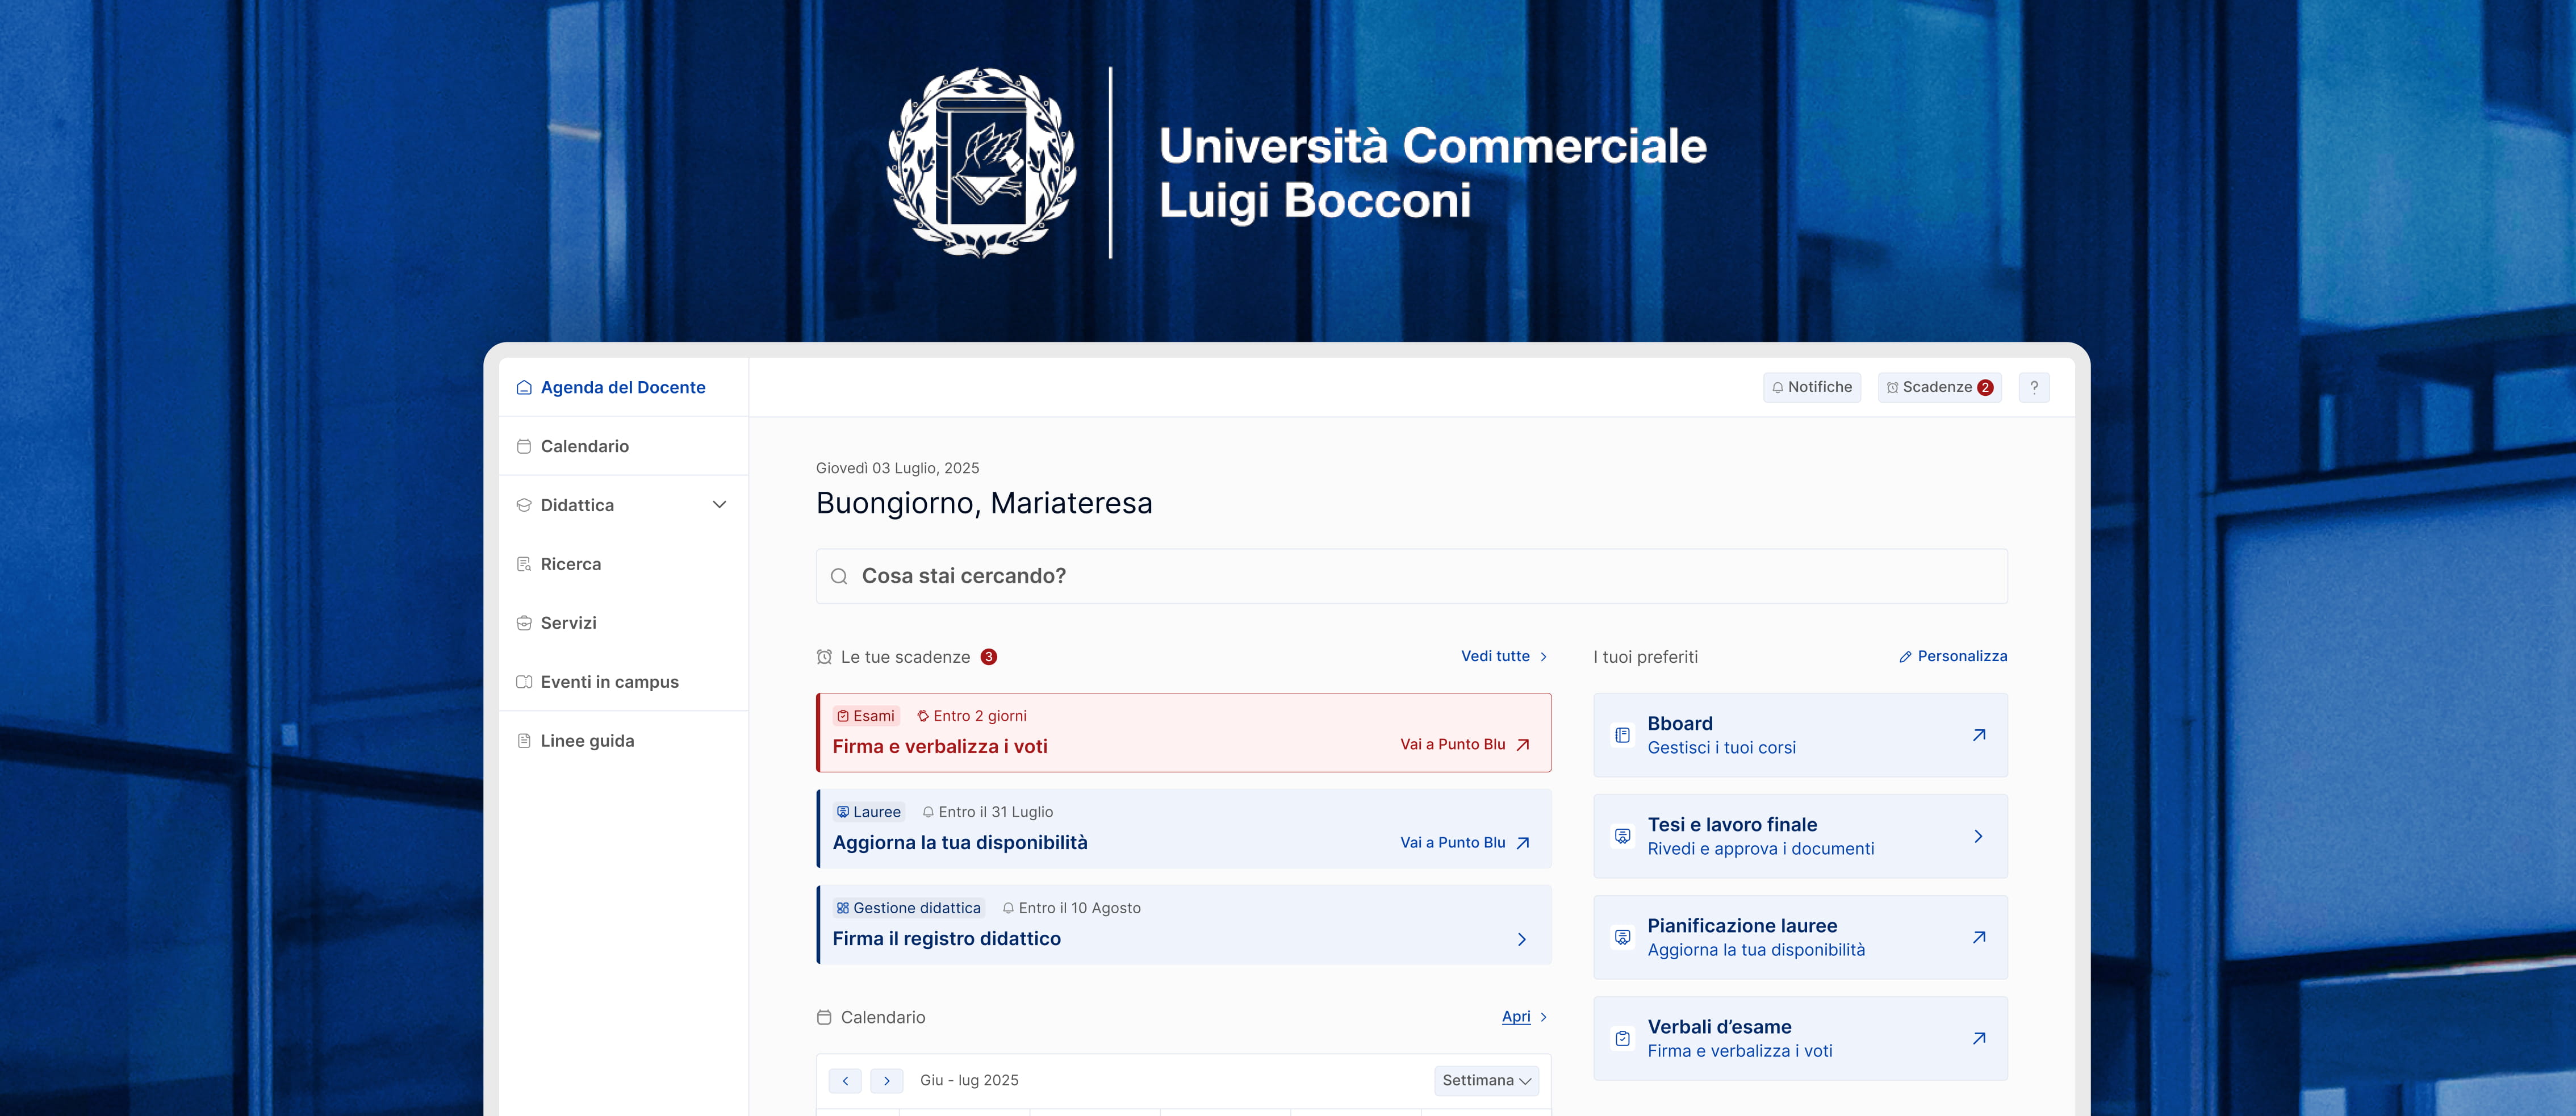
Task: Click the Gestisci i tuoi corsi subtitle
Action: pyautogui.click(x=1722, y=748)
